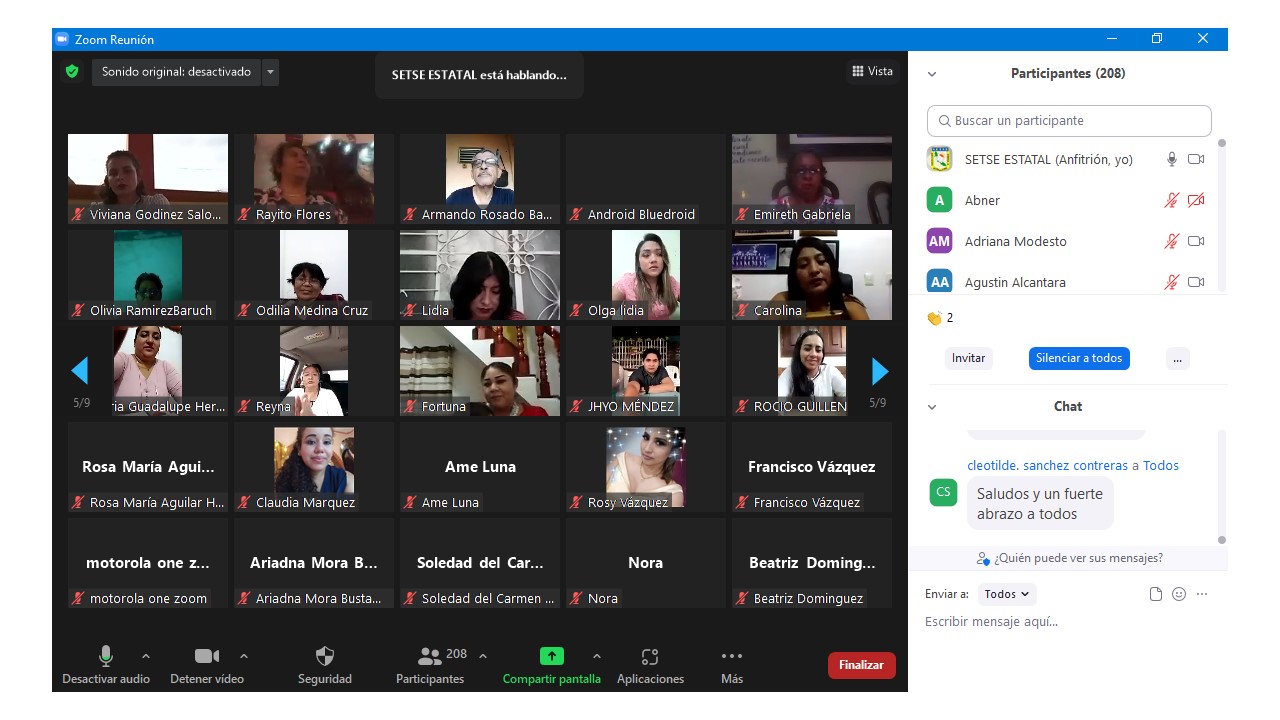
Task: Toggle Sonido original desactivado button
Action: [x=177, y=72]
